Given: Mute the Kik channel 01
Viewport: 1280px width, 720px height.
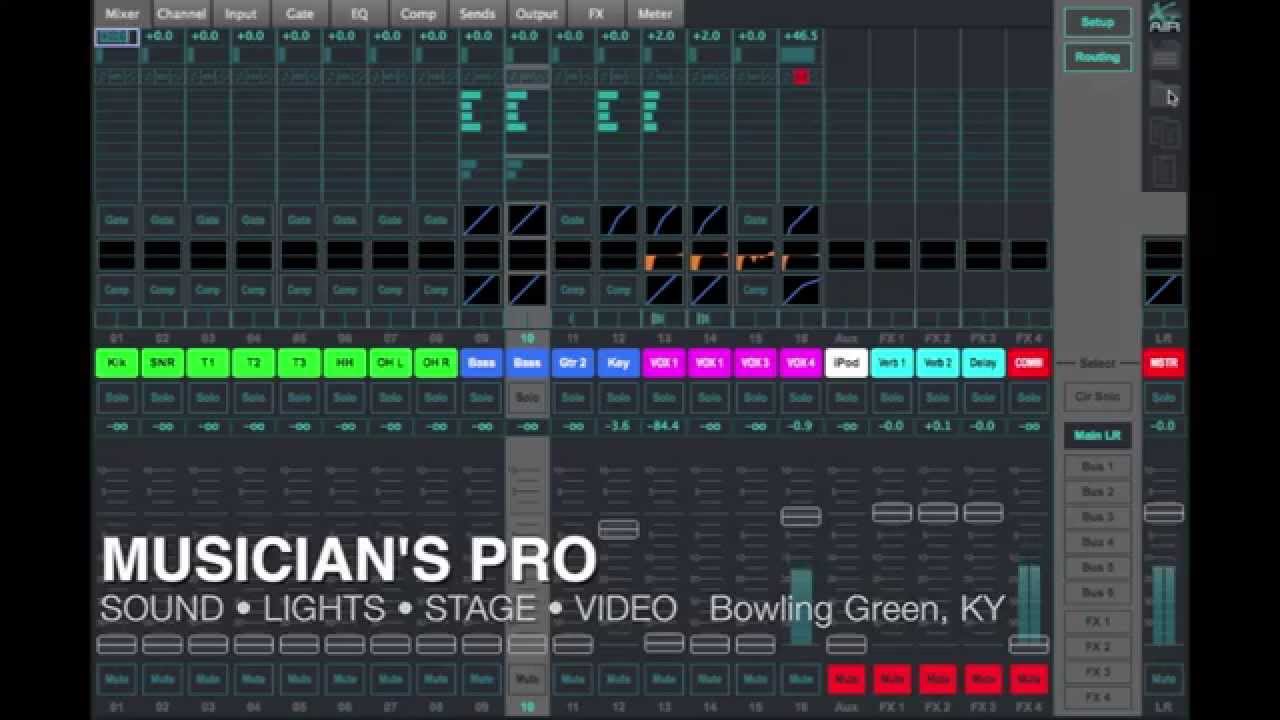Looking at the screenshot, I should (x=116, y=679).
